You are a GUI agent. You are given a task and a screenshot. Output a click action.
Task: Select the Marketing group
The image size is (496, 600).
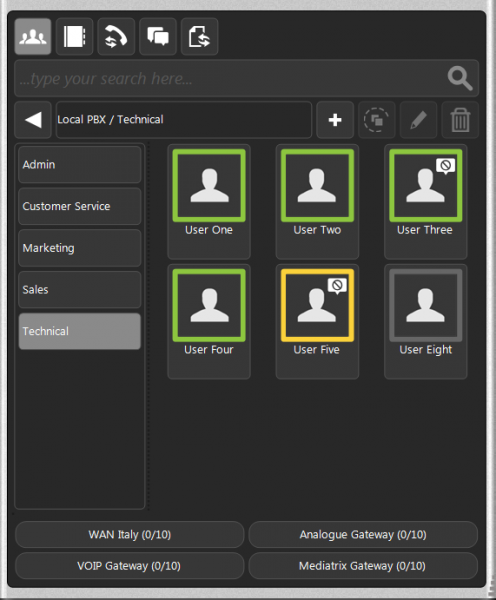tap(80, 248)
